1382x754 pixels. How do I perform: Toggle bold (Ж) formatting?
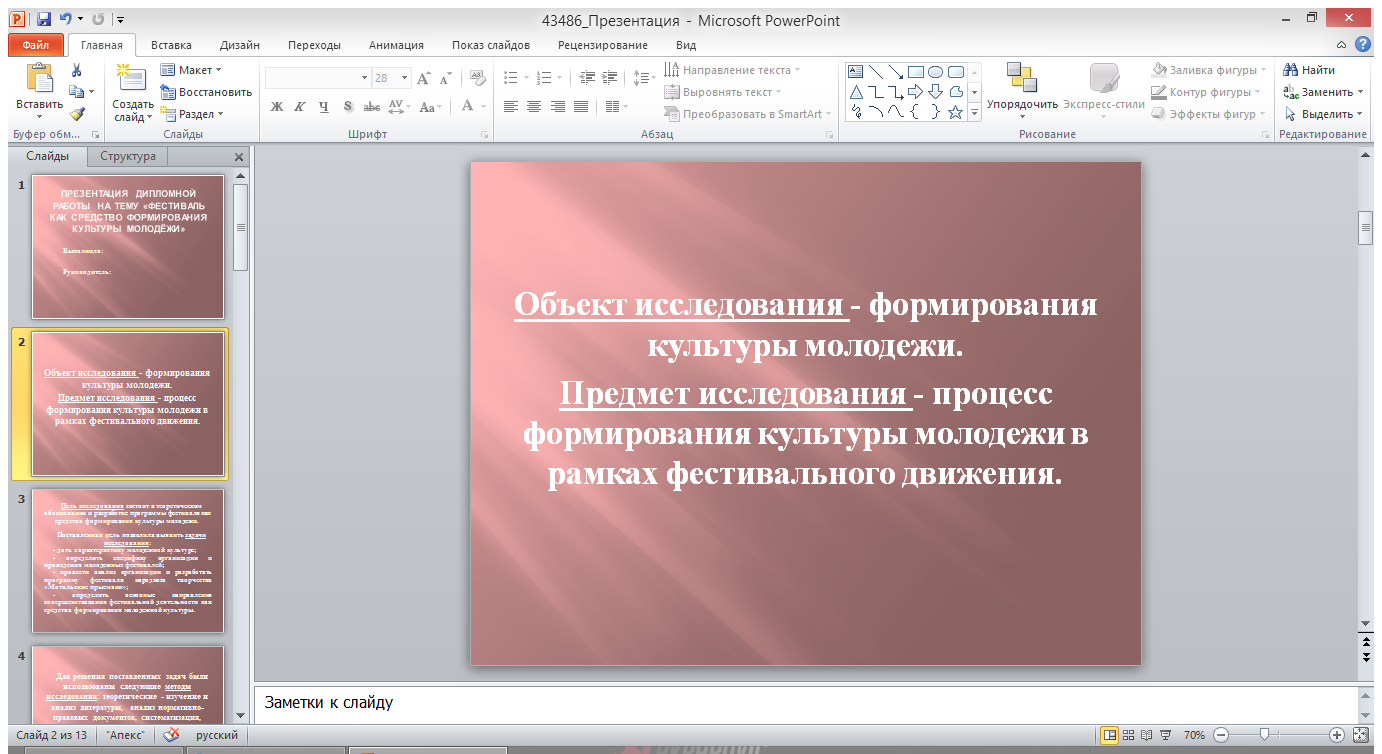tap(277, 107)
